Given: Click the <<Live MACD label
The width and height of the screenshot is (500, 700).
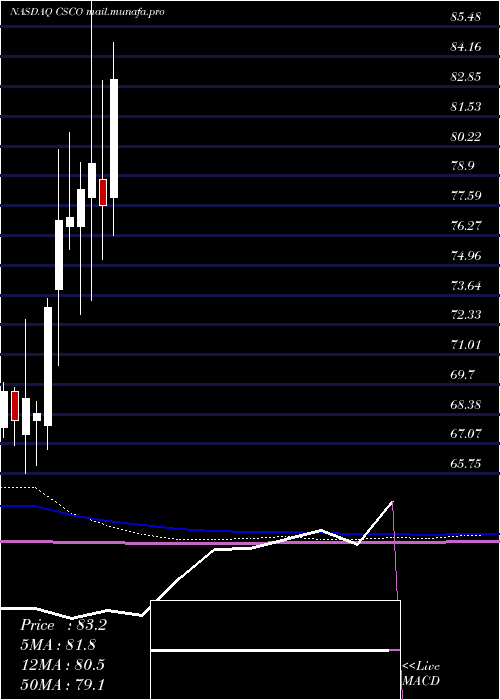Looking at the screenshot, I should 421,674.
